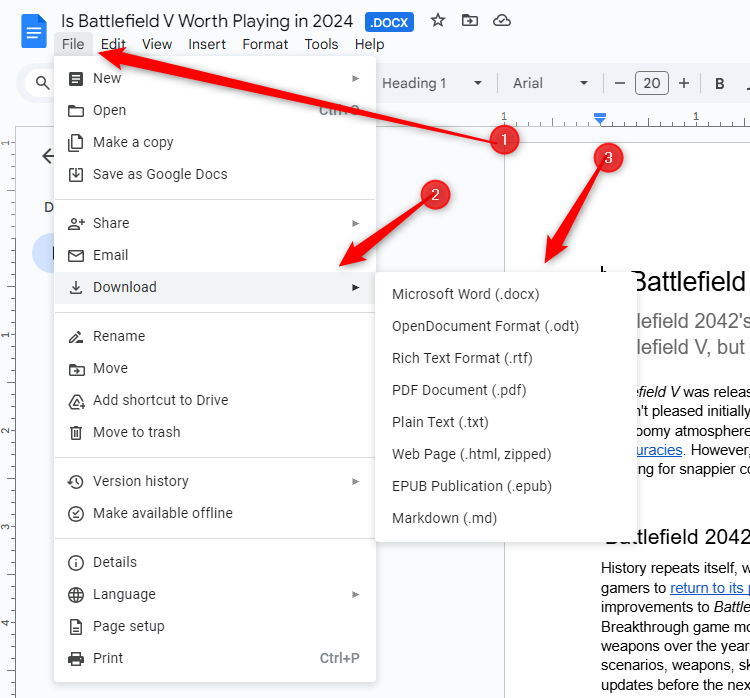The image size is (750, 698).
Task: Open document Details
Action: click(215, 562)
